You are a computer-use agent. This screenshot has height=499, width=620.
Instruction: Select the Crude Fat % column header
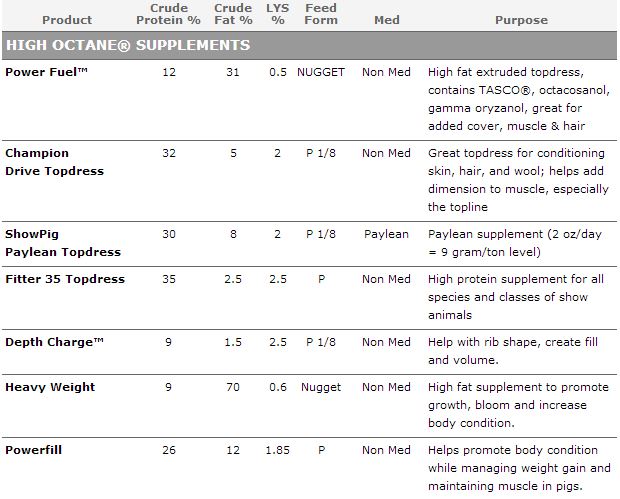233,14
